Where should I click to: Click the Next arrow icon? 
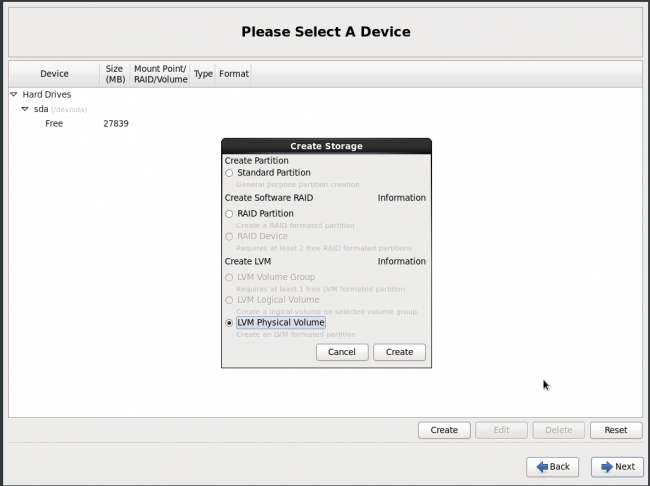point(606,467)
